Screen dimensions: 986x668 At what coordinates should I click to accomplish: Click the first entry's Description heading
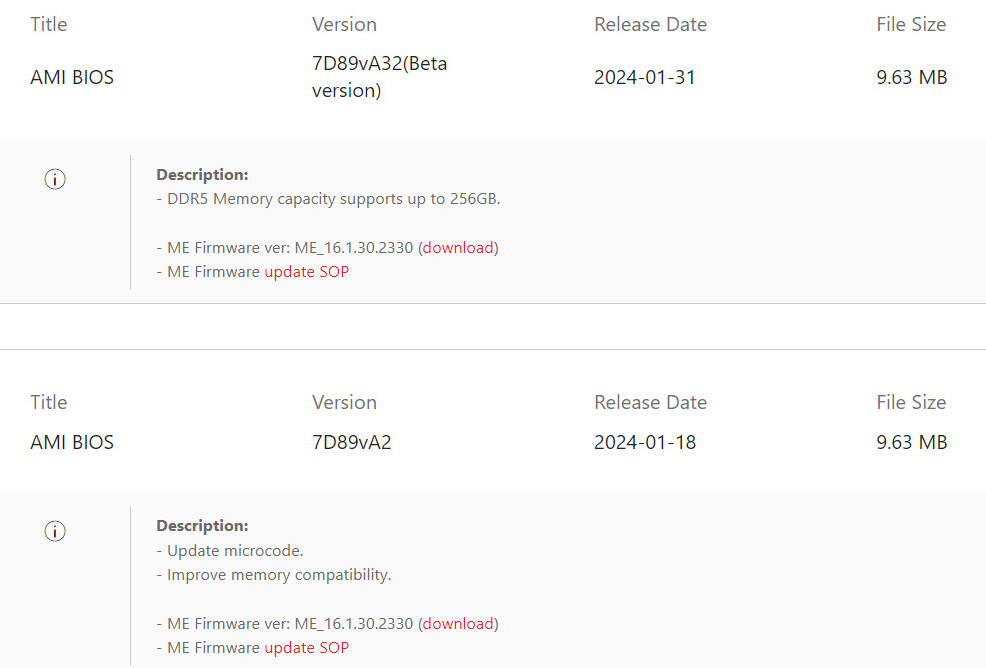(202, 174)
